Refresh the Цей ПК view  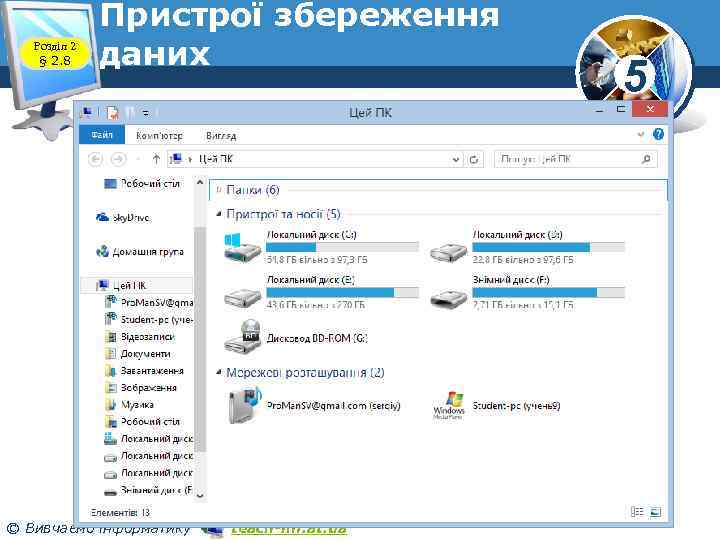pos(474,160)
